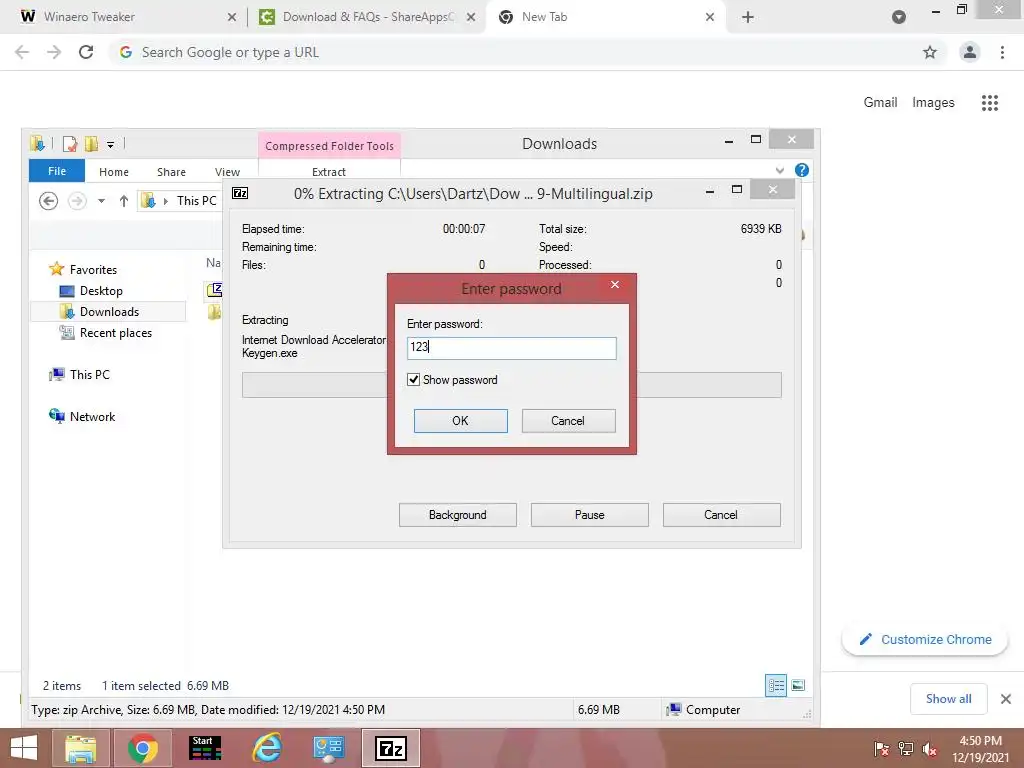Image resolution: width=1024 pixels, height=768 pixels.
Task: Click Customize Chrome button
Action: [925, 639]
